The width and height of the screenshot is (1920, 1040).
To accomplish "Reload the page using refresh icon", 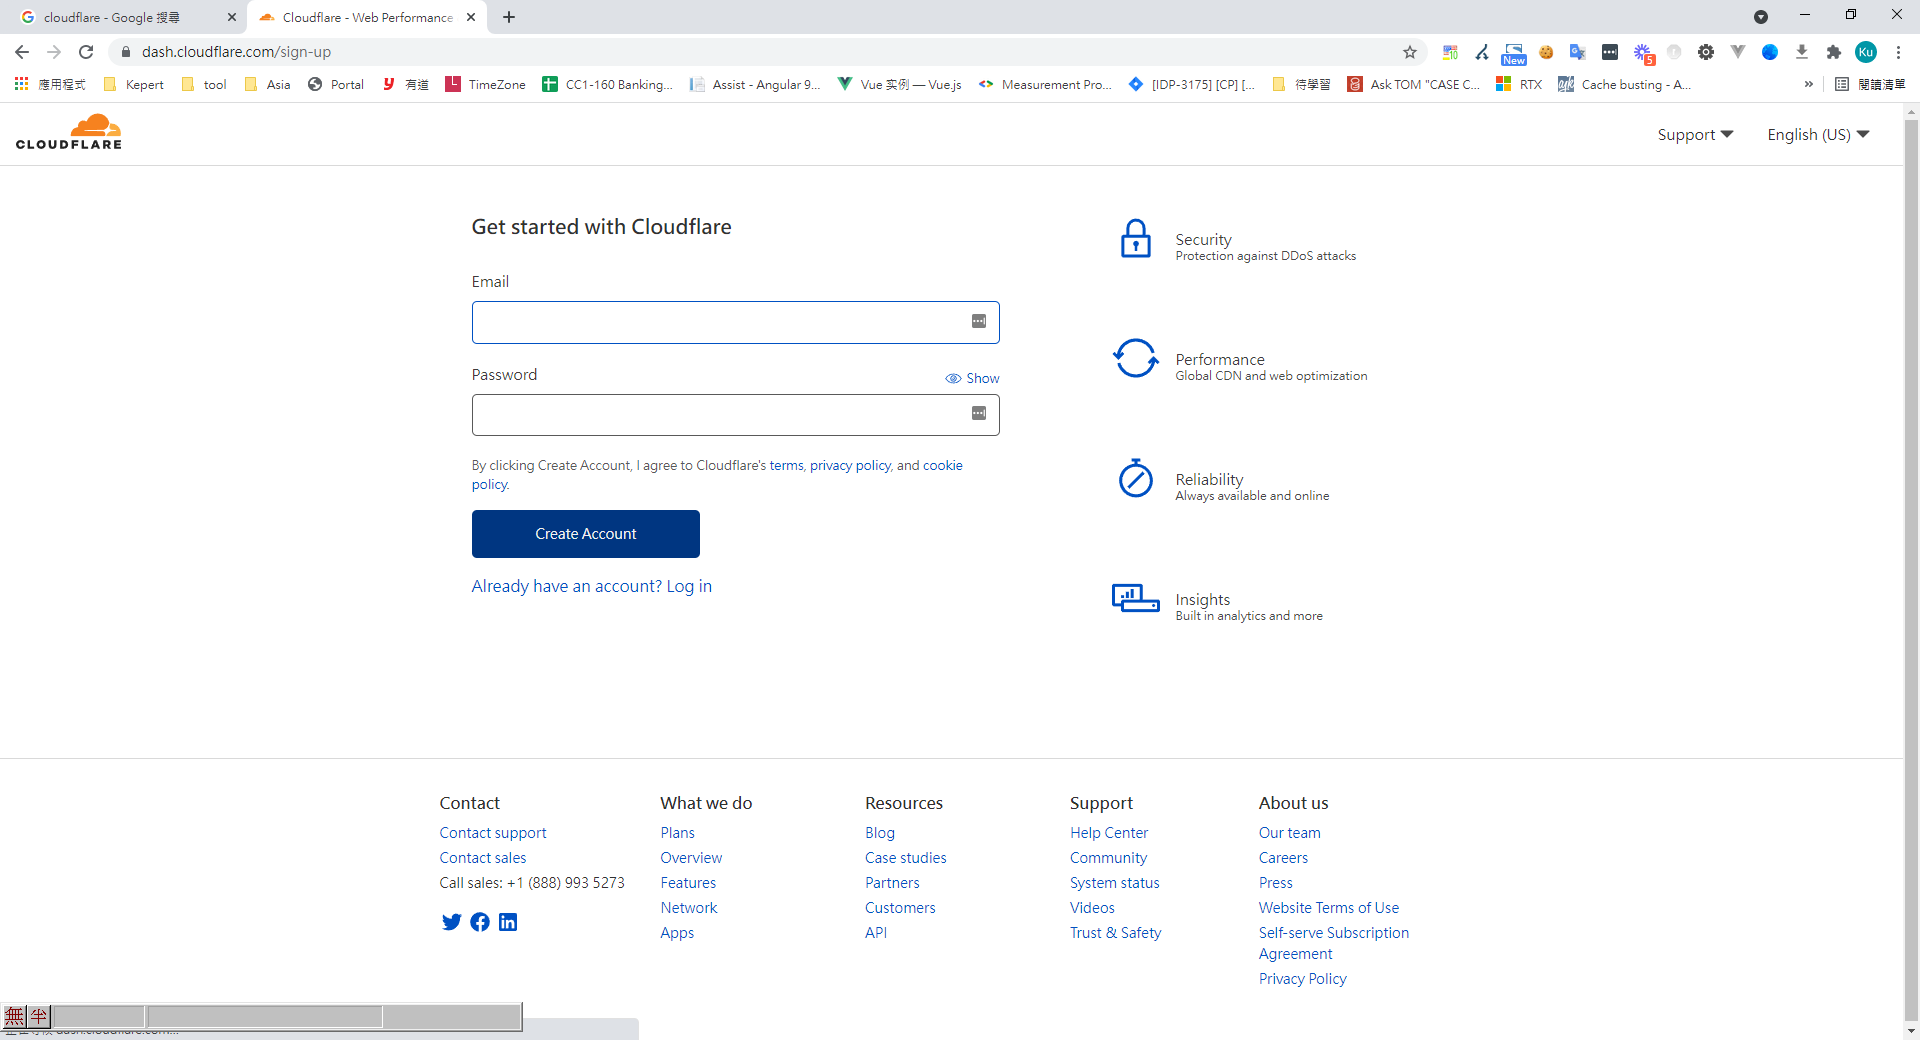I will click(86, 52).
